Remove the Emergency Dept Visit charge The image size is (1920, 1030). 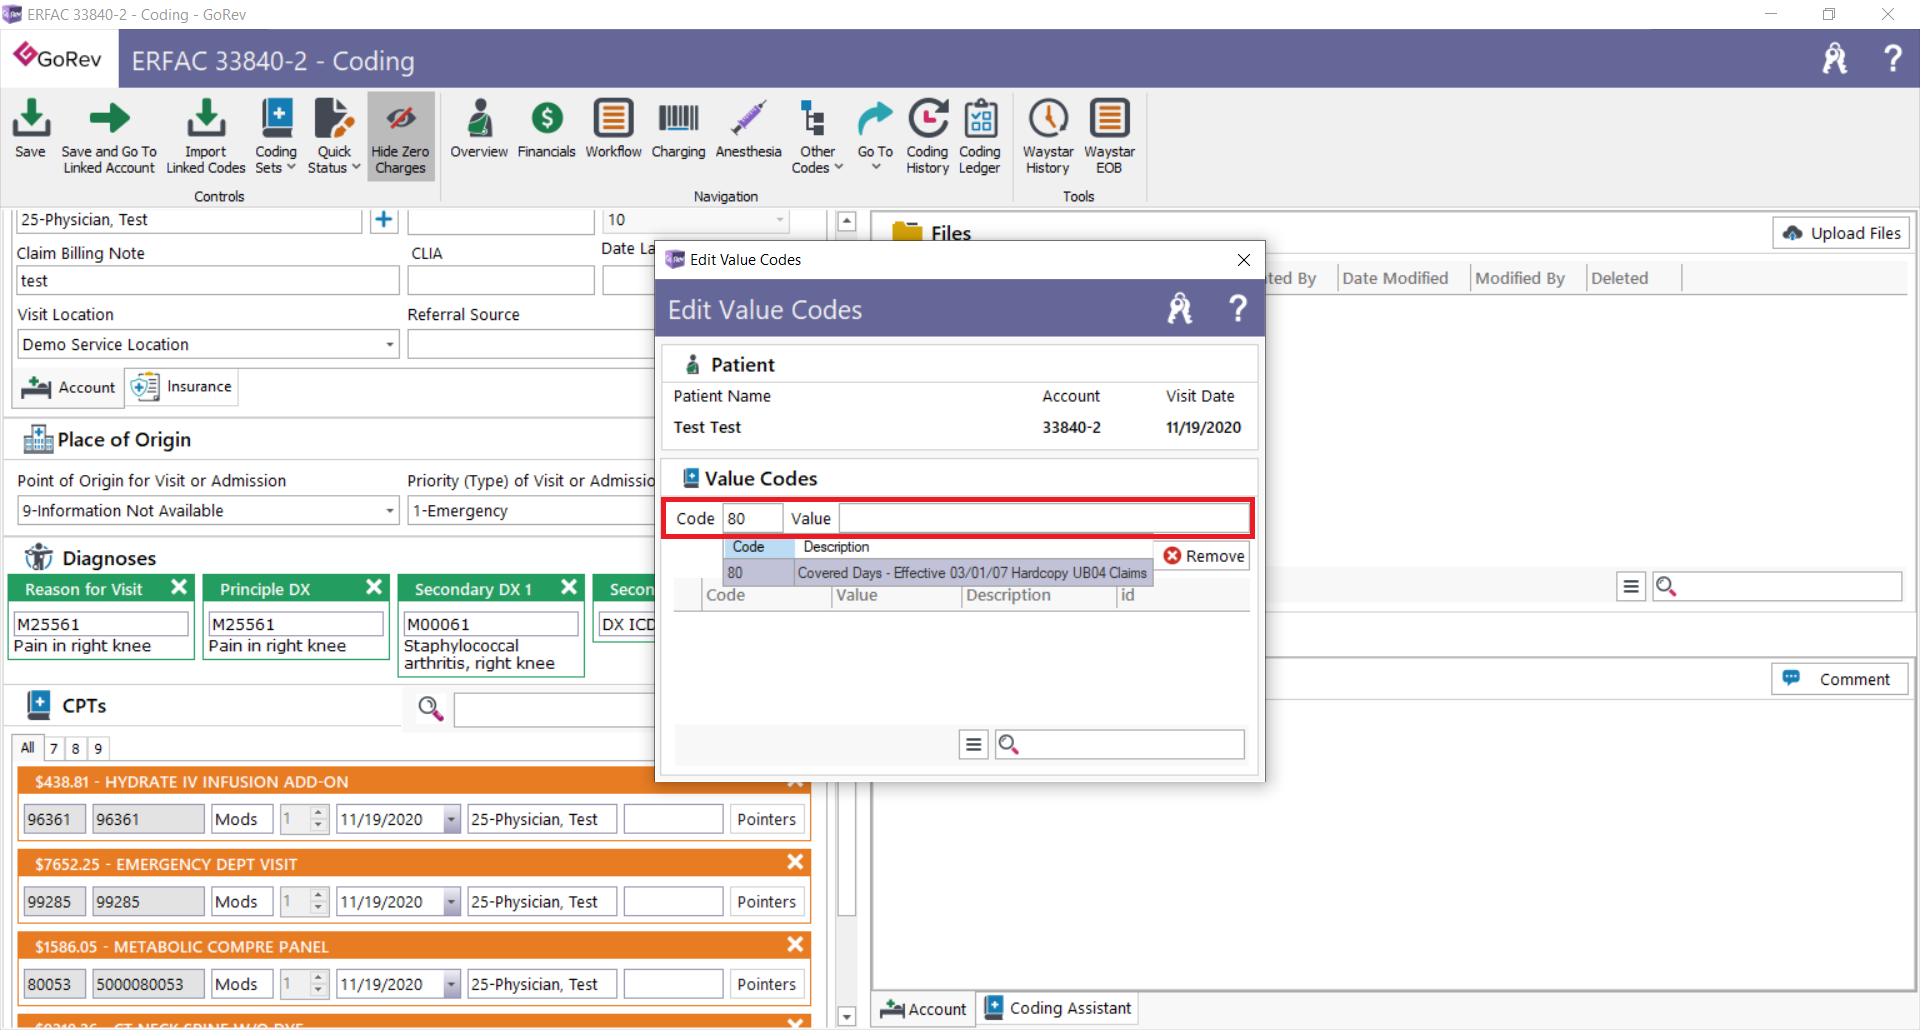[795, 862]
